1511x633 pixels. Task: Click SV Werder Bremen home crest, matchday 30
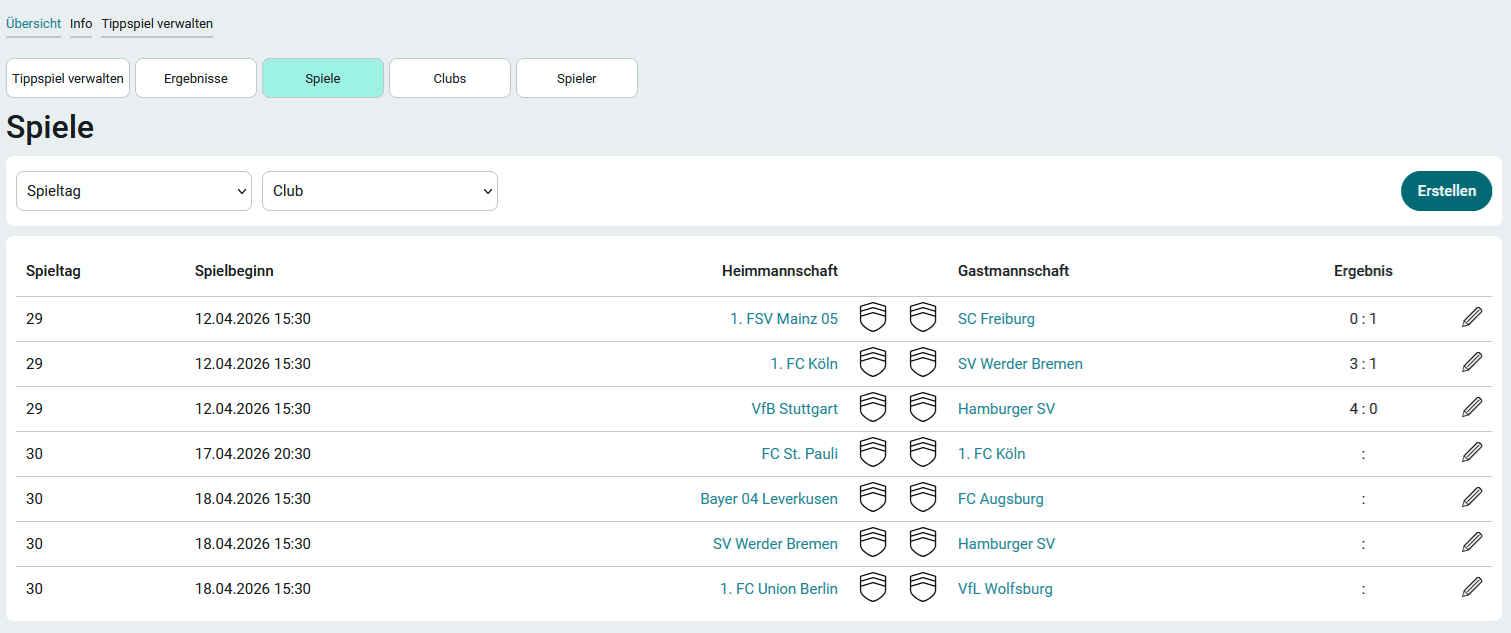[x=873, y=543]
